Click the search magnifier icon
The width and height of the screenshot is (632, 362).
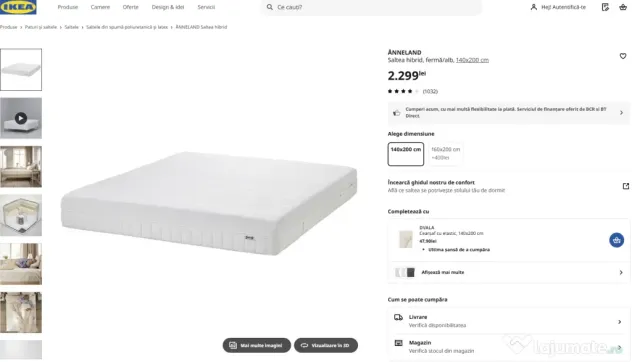tap(270, 7)
